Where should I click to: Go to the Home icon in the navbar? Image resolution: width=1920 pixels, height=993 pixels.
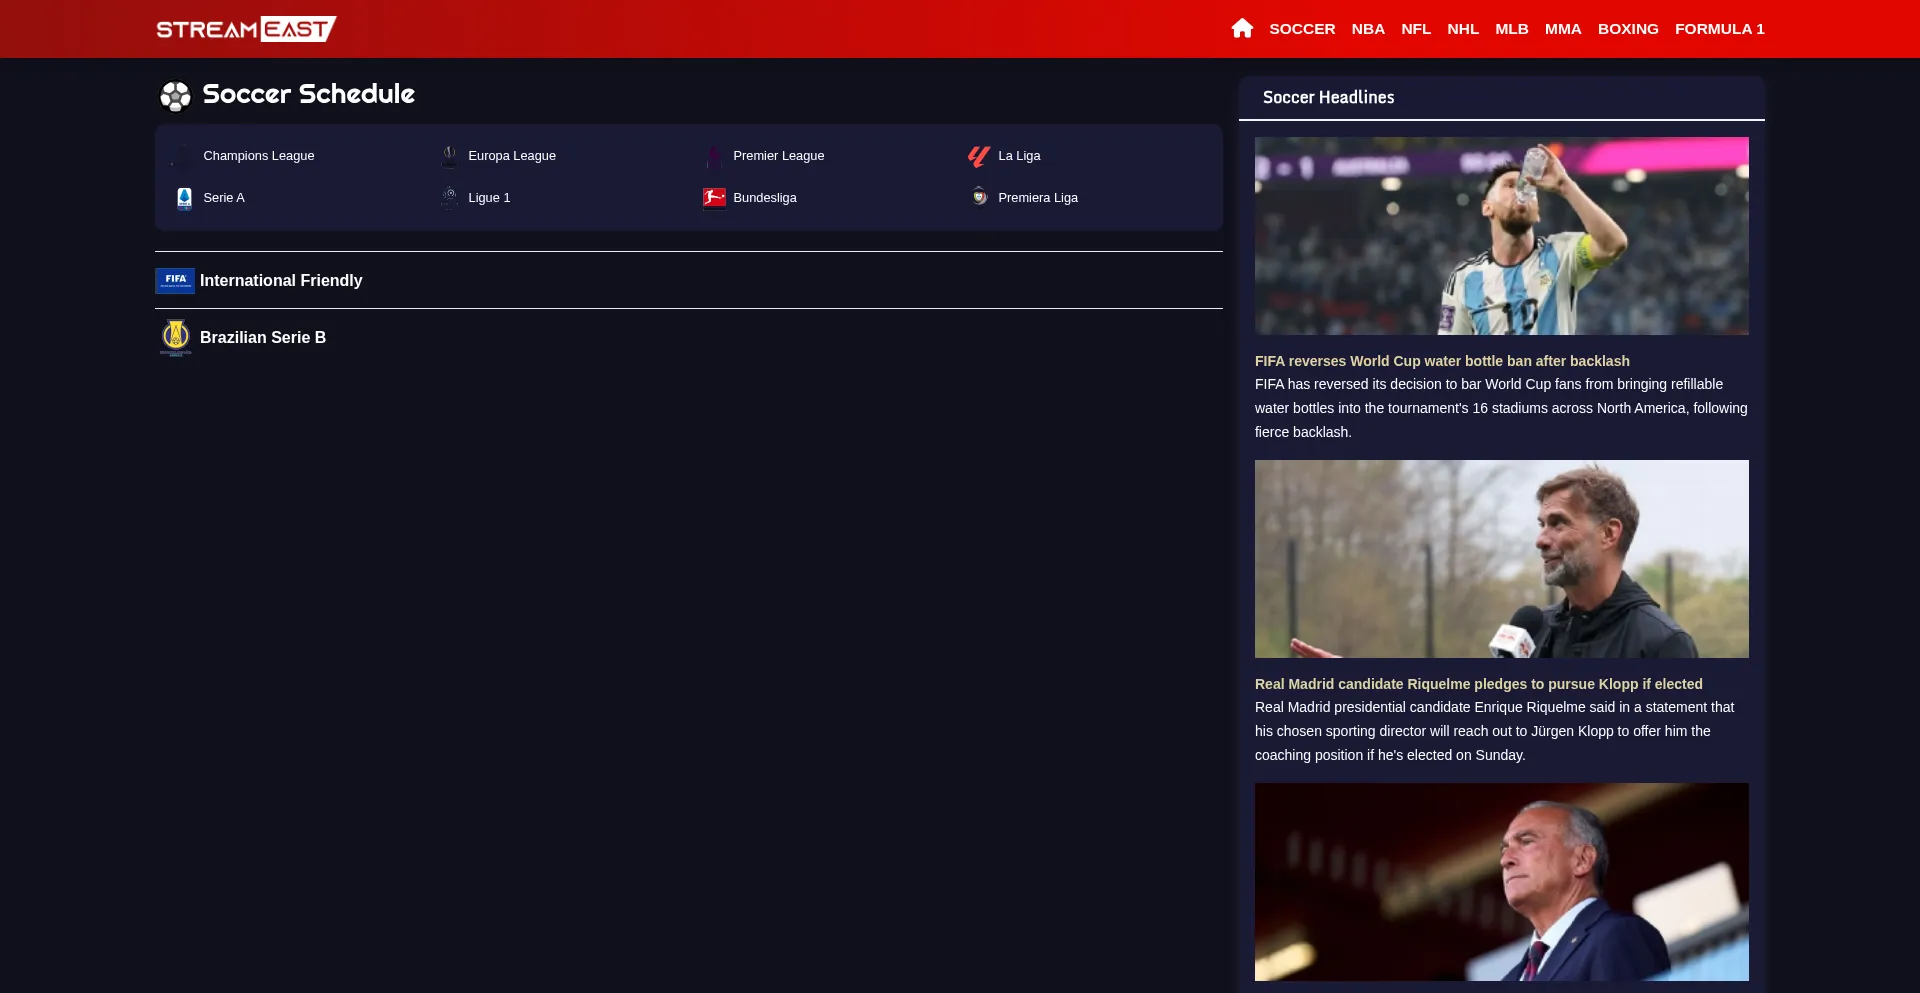click(1242, 28)
